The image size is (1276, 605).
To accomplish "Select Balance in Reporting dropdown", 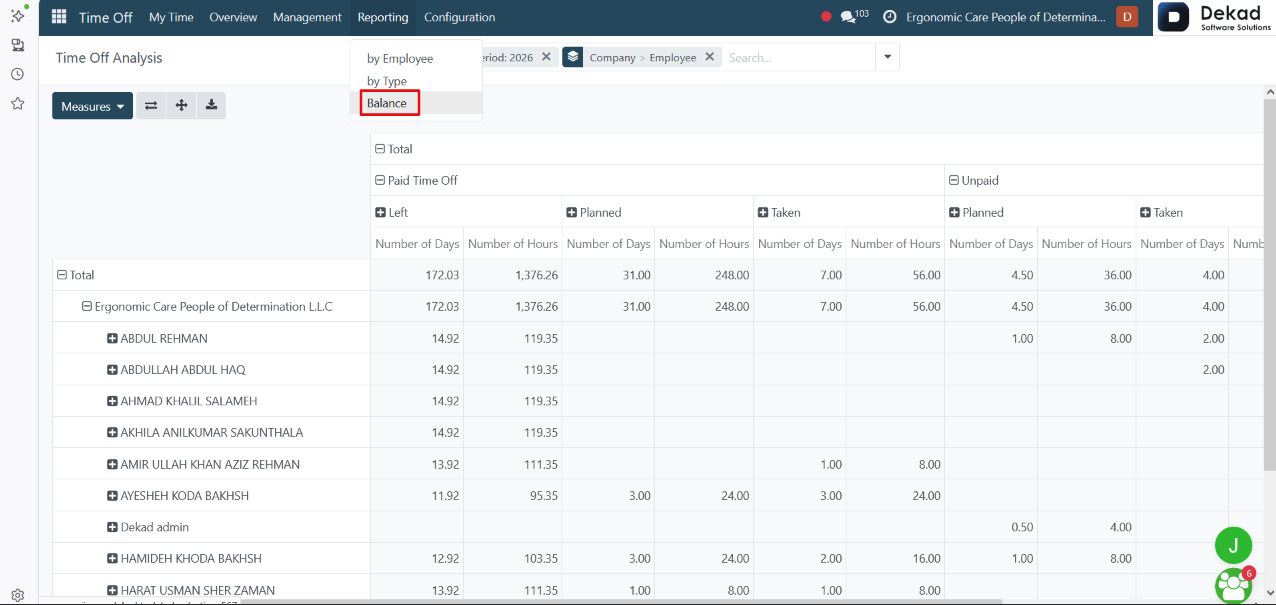I will point(416,103).
